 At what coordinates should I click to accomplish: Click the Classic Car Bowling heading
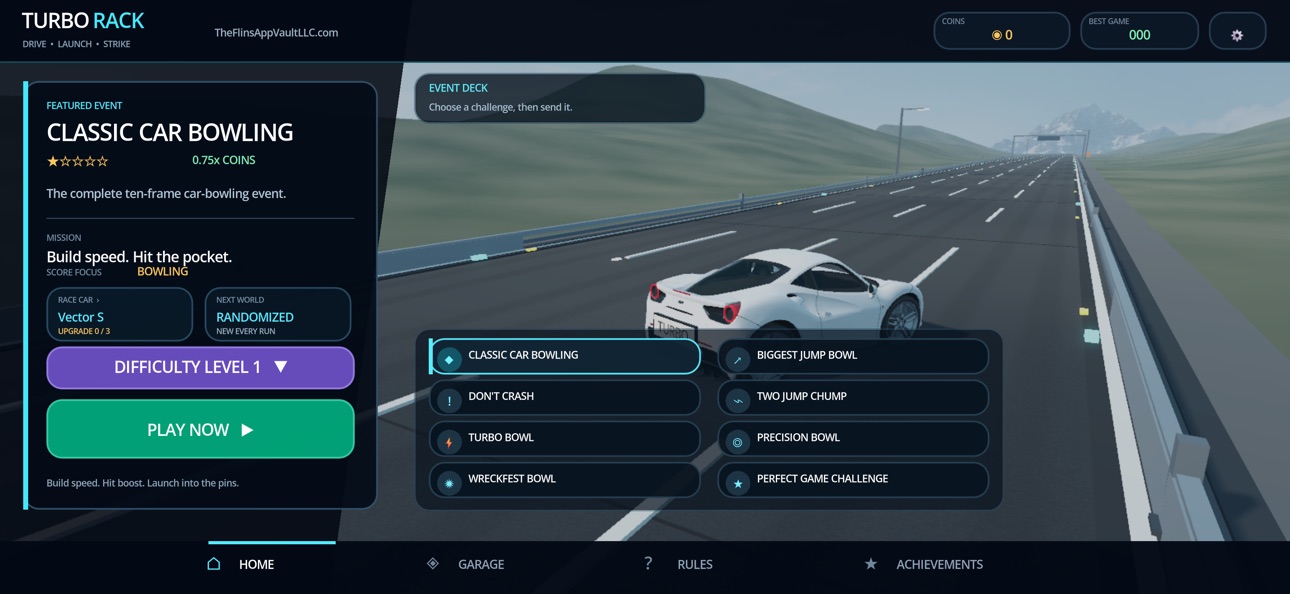point(170,132)
